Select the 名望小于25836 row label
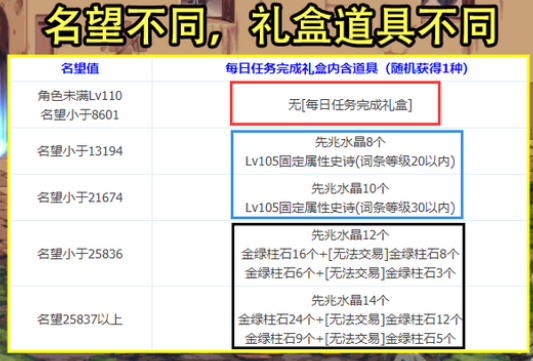Image resolution: width=533 pixels, height=361 pixels. point(80,254)
